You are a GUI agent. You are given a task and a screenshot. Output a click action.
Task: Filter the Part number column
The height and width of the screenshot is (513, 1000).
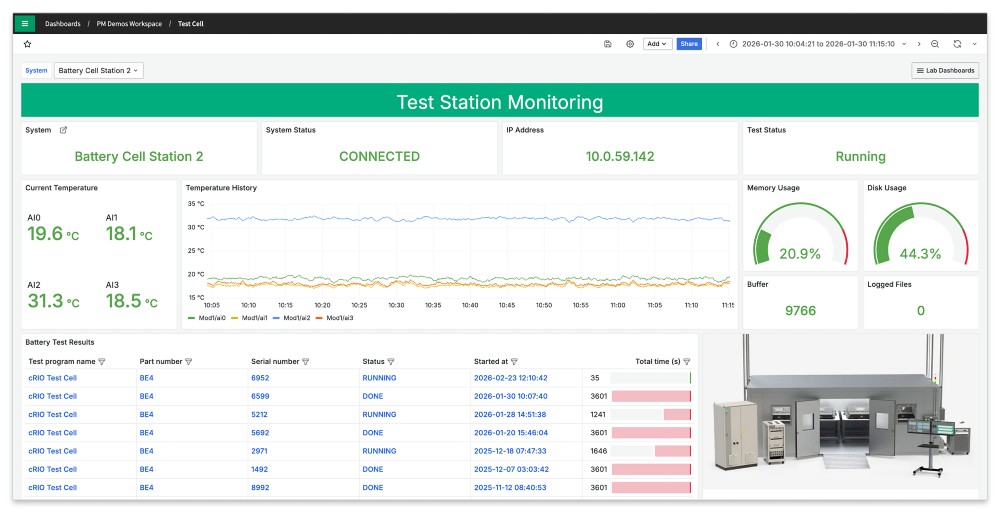(x=188, y=362)
